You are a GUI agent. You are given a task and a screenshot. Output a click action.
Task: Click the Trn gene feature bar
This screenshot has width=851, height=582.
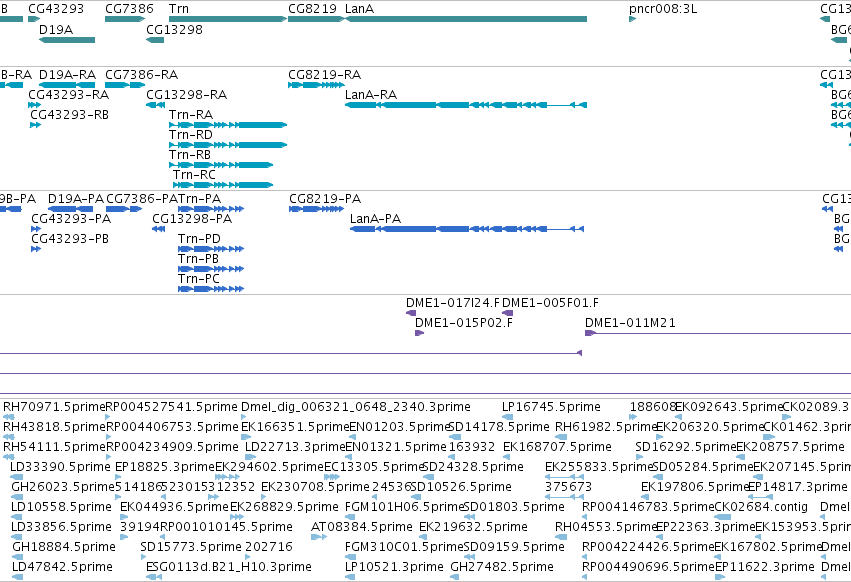tap(228, 19)
